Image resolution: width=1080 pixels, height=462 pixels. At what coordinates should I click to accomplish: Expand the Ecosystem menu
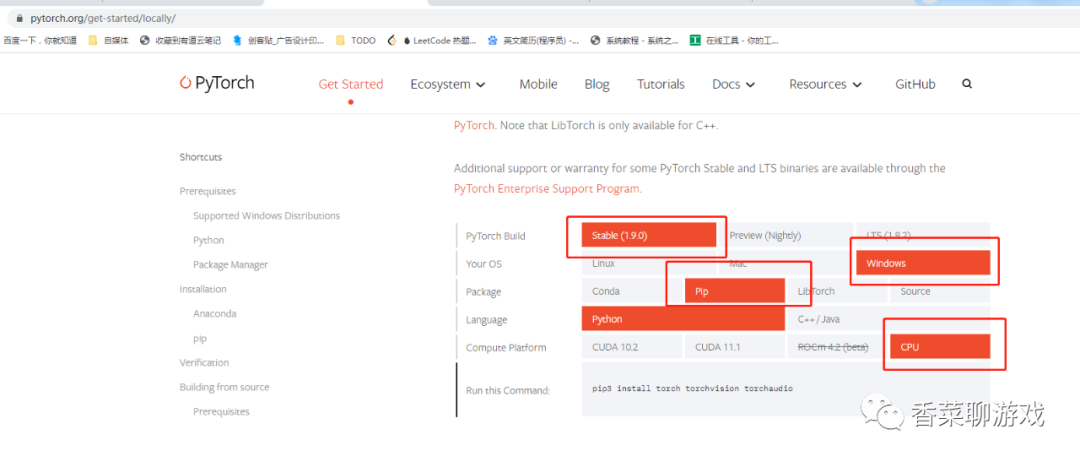(448, 84)
